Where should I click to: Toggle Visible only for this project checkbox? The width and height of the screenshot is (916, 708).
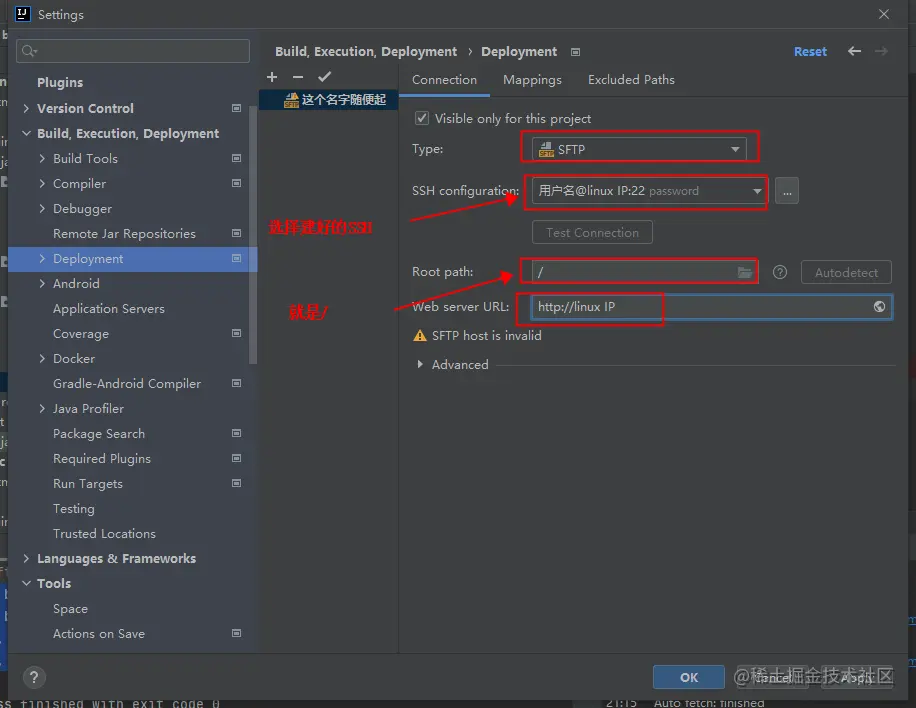click(x=422, y=118)
